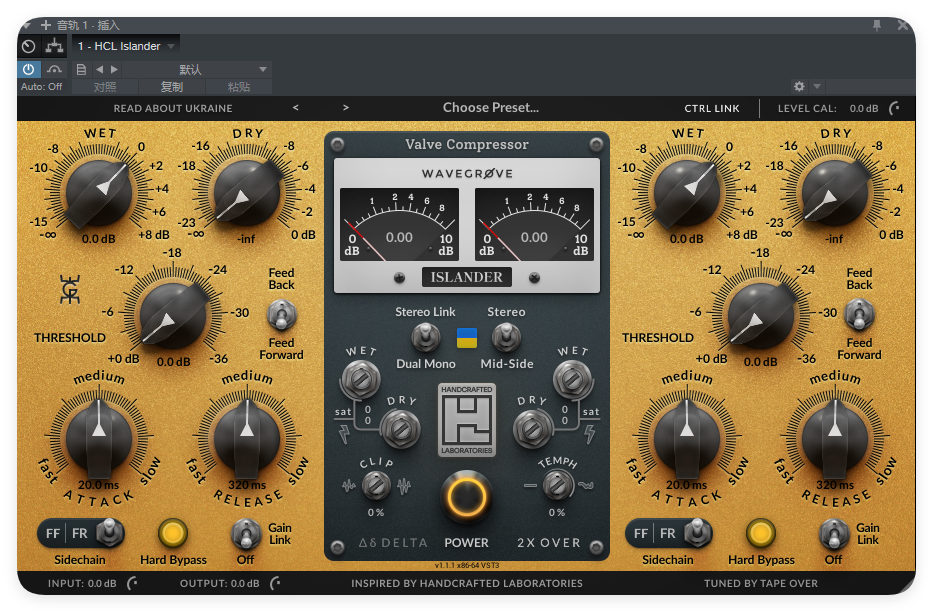Expand the 默认 preset dropdown
This screenshot has width=933, height=612.
pyautogui.click(x=196, y=70)
